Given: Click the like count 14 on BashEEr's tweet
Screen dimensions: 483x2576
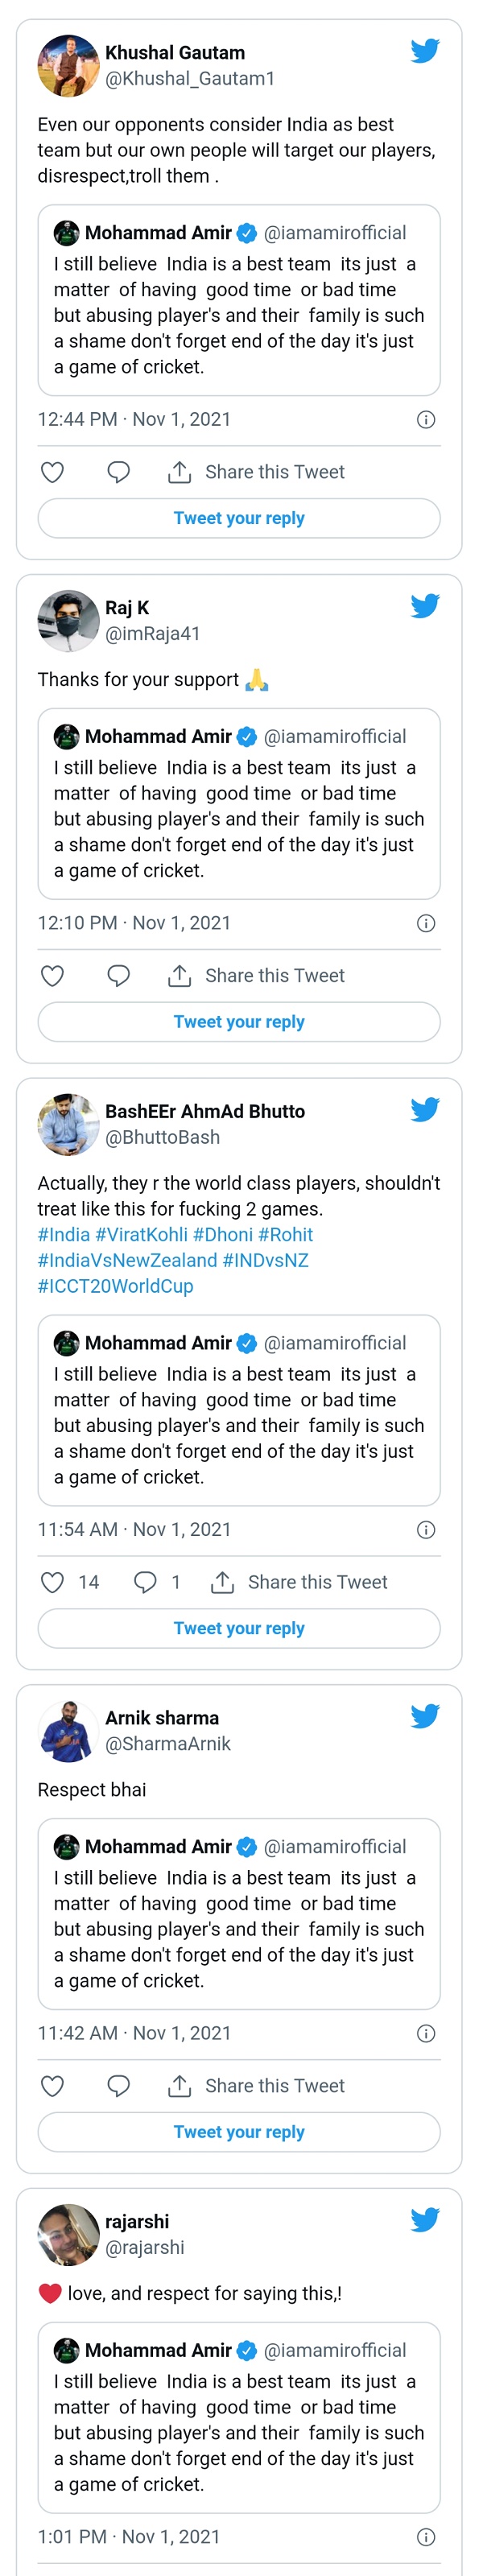Looking at the screenshot, I should coord(89,1581).
